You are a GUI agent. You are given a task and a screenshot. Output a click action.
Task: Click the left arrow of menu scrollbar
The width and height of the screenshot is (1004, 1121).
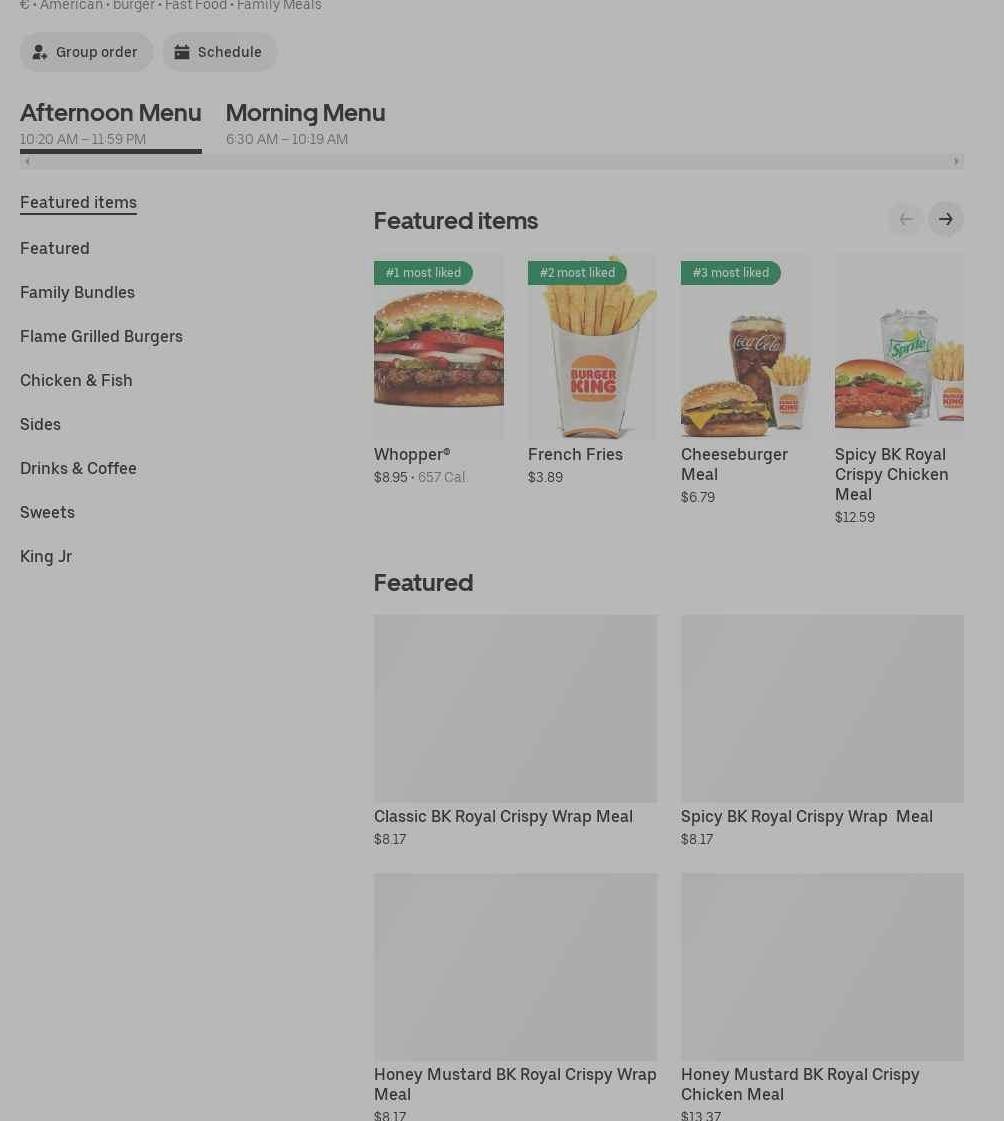tap(27, 162)
